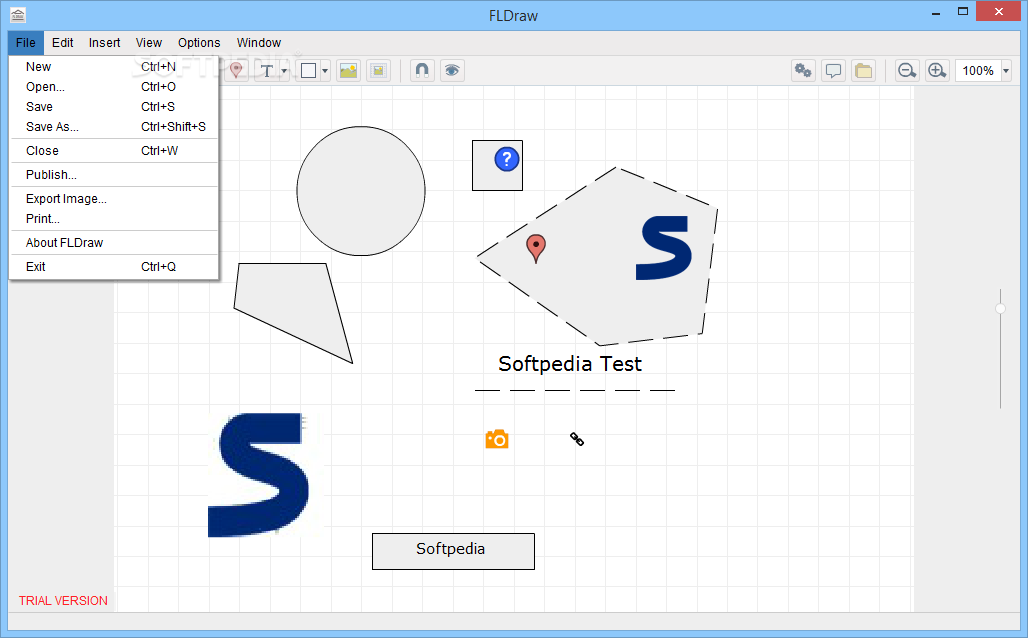Choose Exit from the File menu
The image size is (1028, 638).
coord(114,266)
